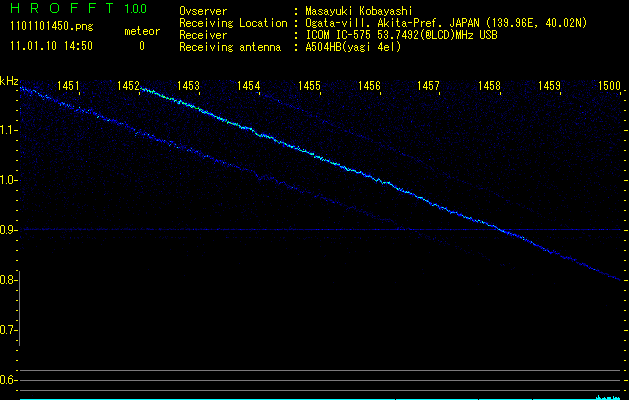Screen dimensions: 629x400
Task: Click the 0.8 kHz axis label
Action: [x=7, y=280]
